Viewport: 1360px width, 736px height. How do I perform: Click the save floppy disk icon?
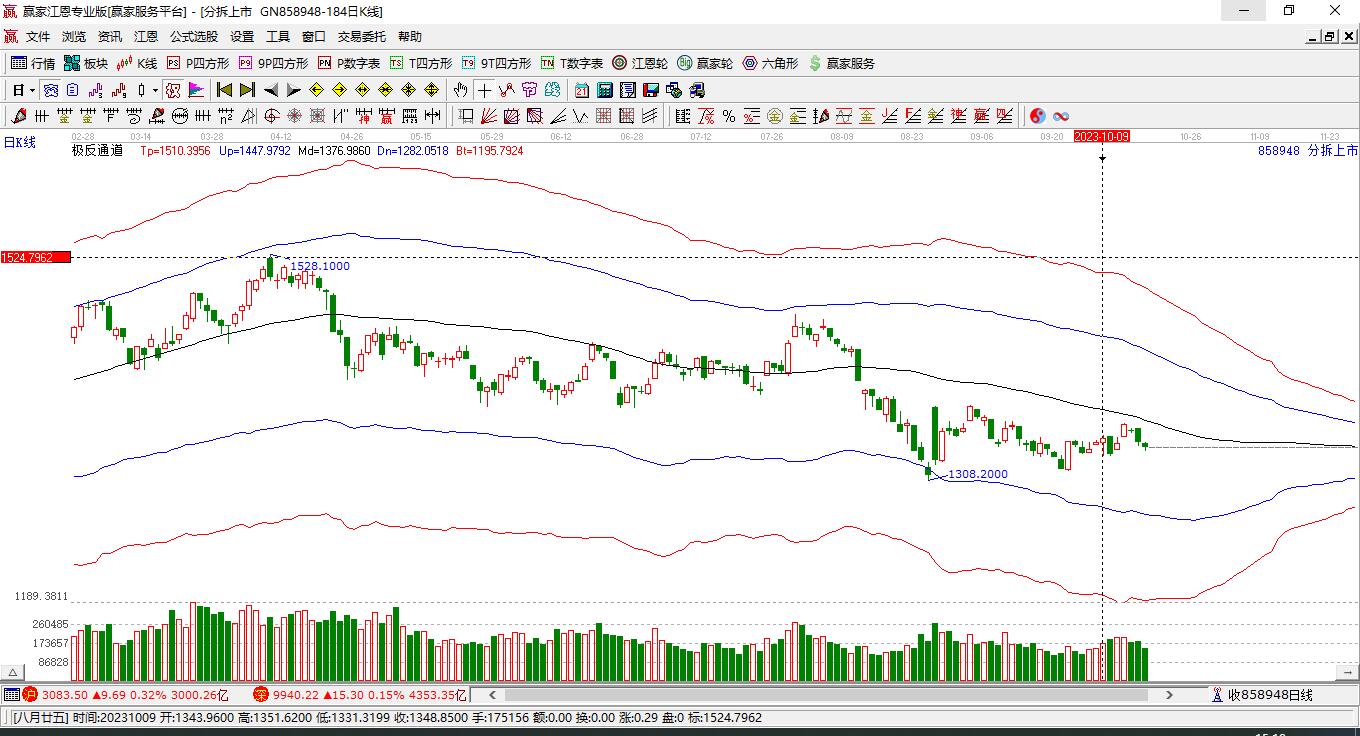pyautogui.click(x=650, y=90)
